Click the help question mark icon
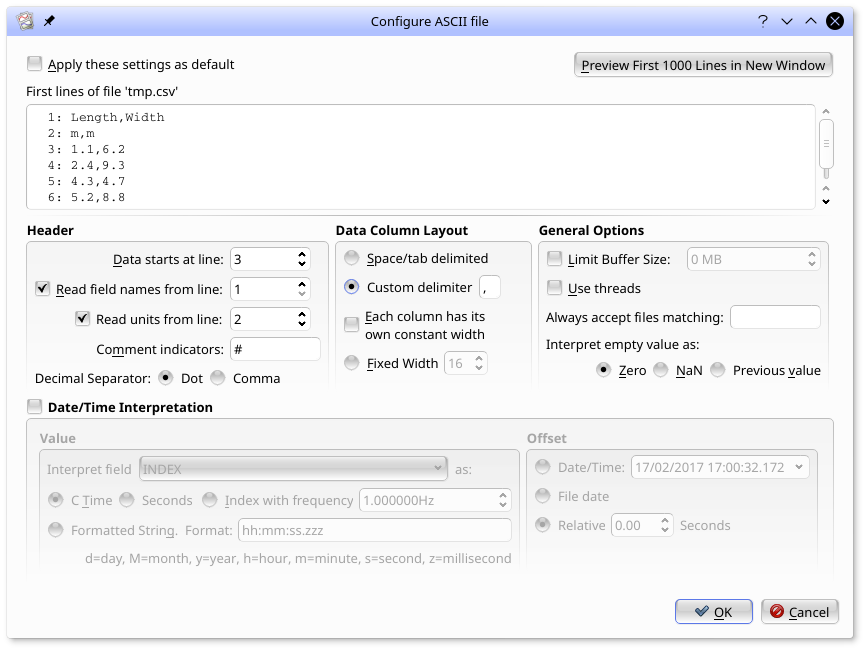The height and width of the screenshot is (651, 866). click(x=763, y=21)
